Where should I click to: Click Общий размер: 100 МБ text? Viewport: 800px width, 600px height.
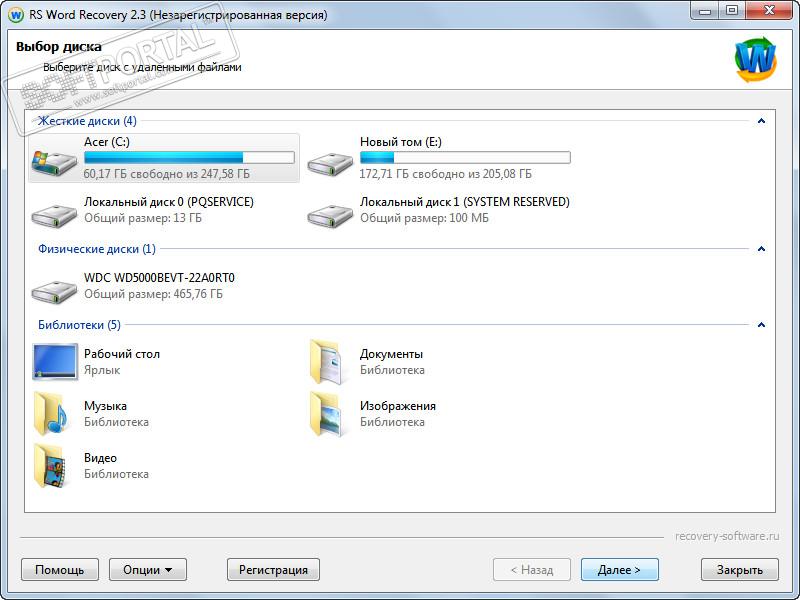(x=424, y=218)
